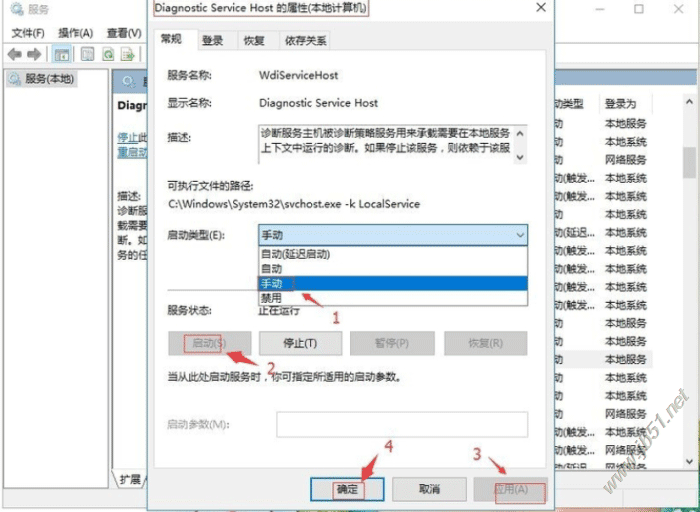Confirm with the 确定 button

point(347,489)
